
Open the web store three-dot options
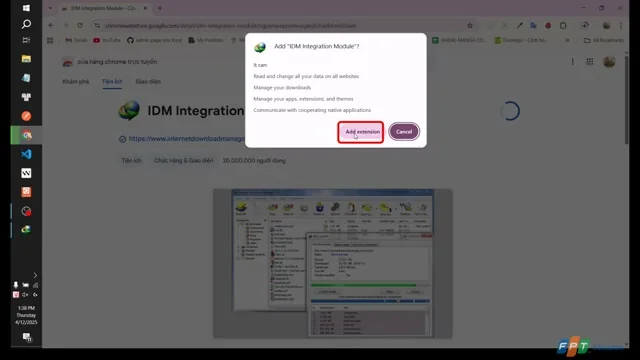572,62
